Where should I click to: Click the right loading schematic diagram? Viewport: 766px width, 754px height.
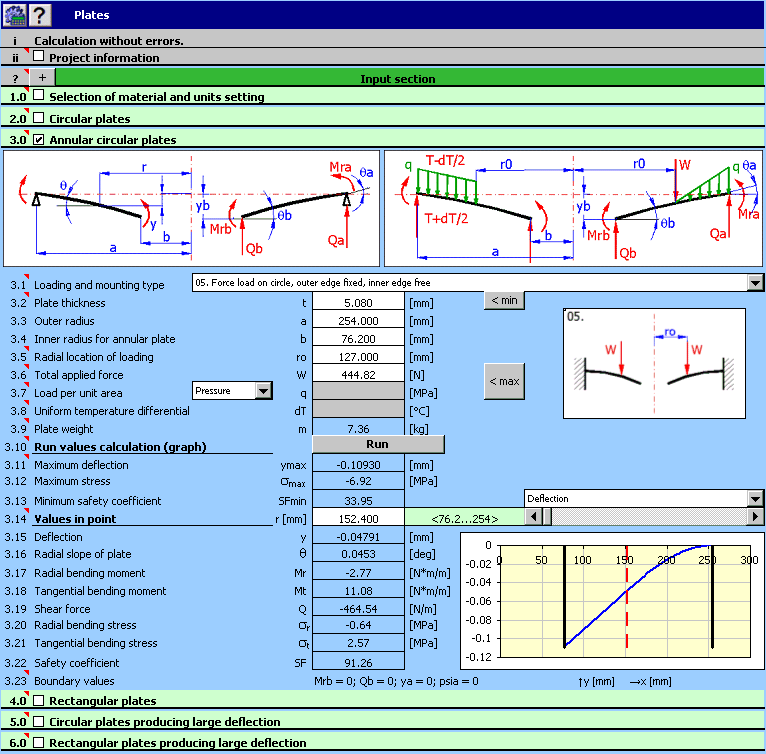574,208
